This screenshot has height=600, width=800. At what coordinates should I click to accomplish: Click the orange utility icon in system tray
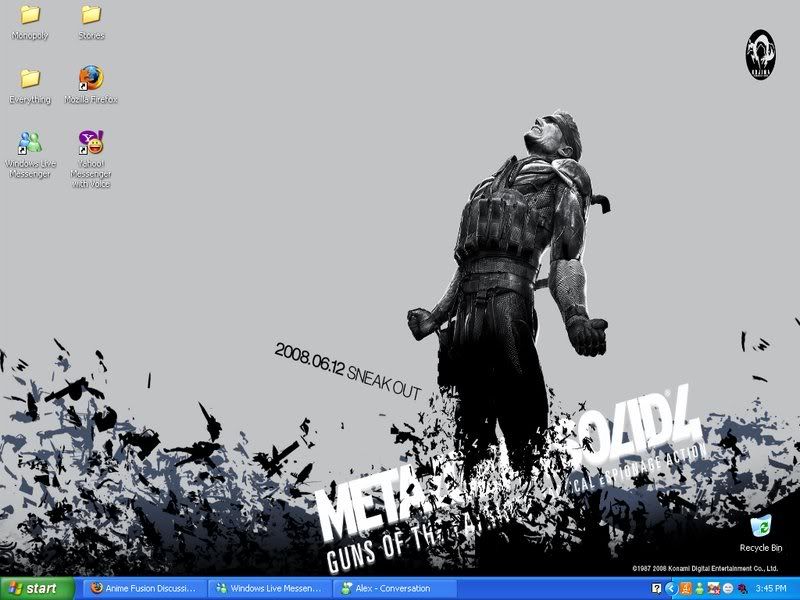coord(683,587)
